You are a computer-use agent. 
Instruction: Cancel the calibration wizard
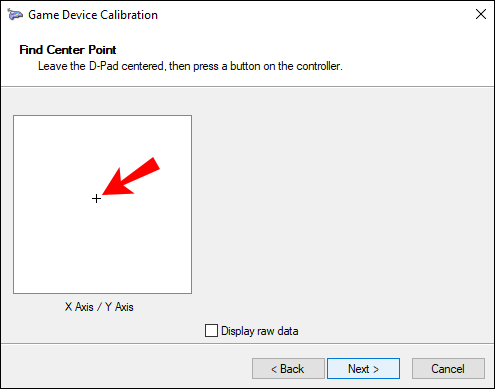pos(448,369)
